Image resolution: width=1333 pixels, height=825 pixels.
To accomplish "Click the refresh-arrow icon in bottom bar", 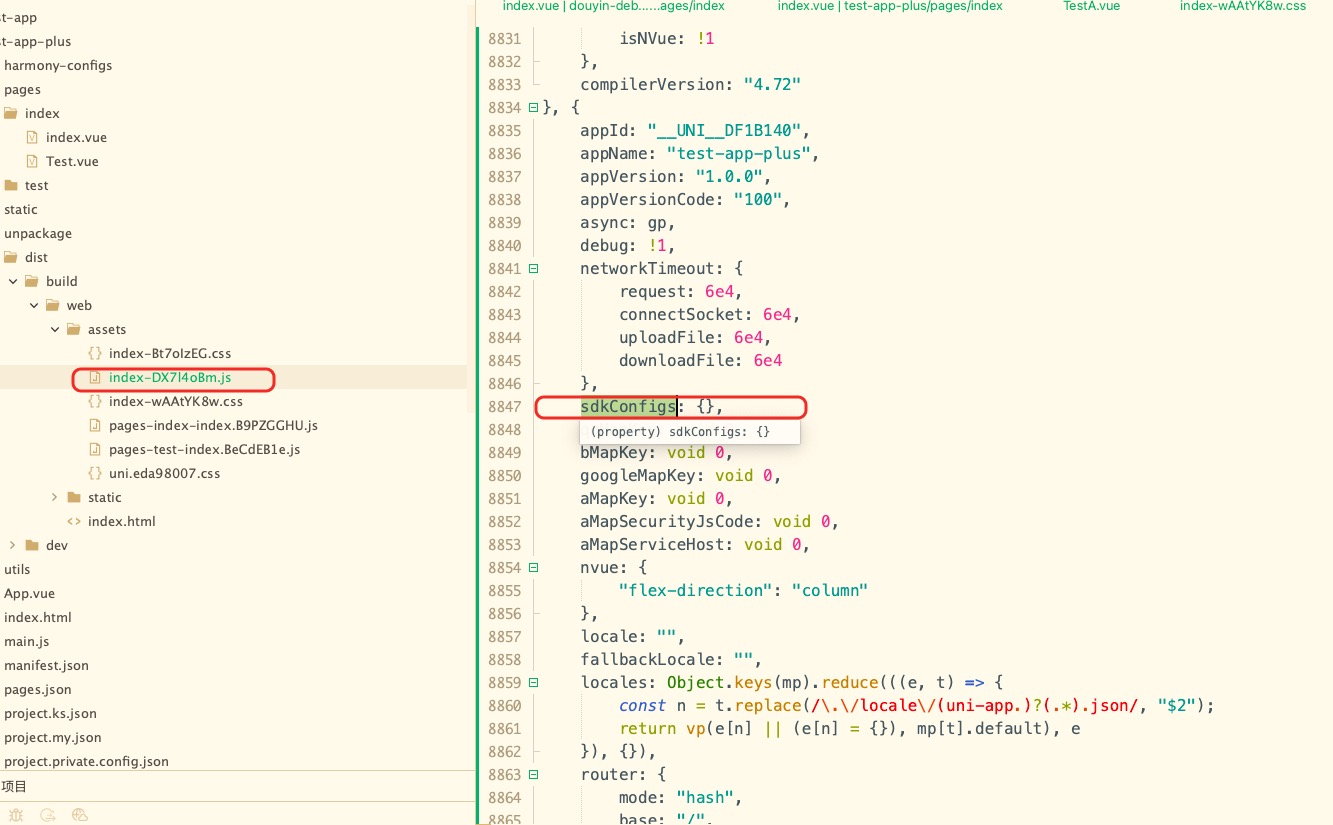I will 48,816.
